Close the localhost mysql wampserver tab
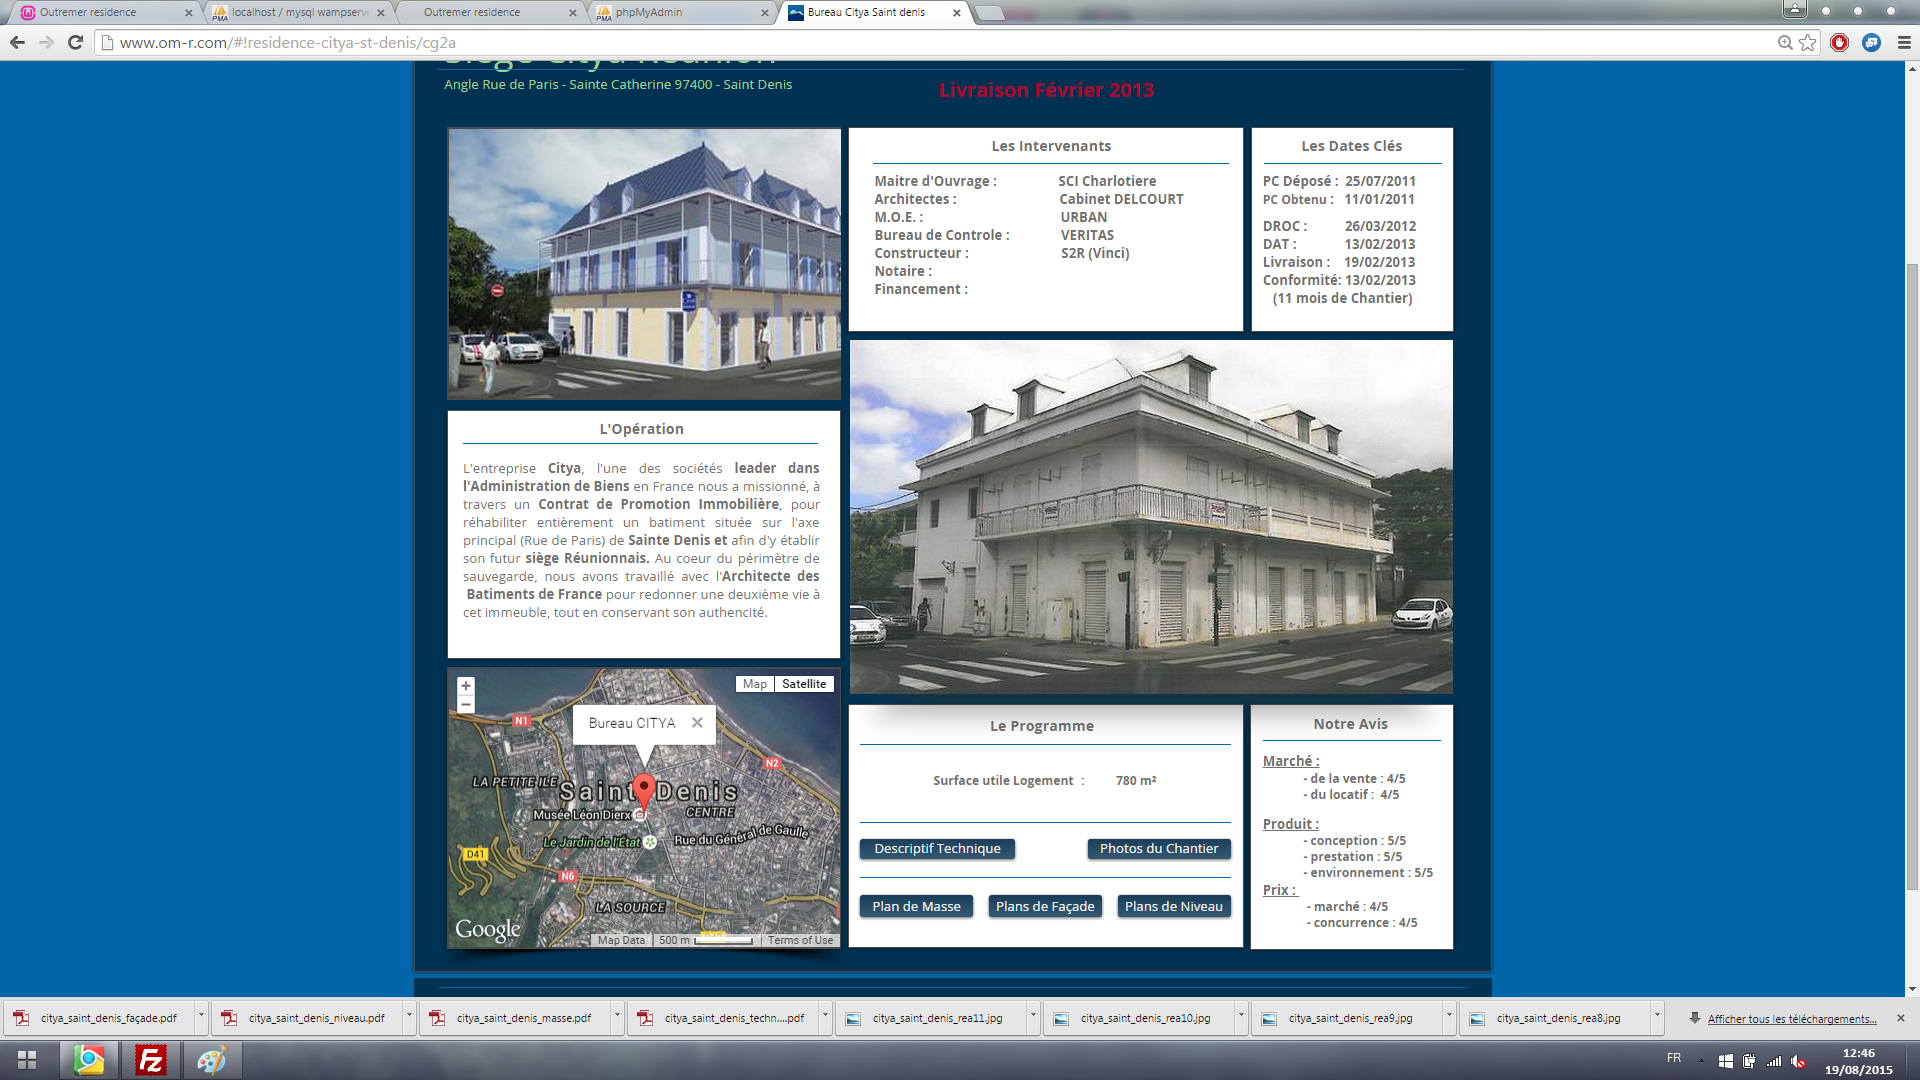Screen dimensions: 1920x1080 (381, 13)
